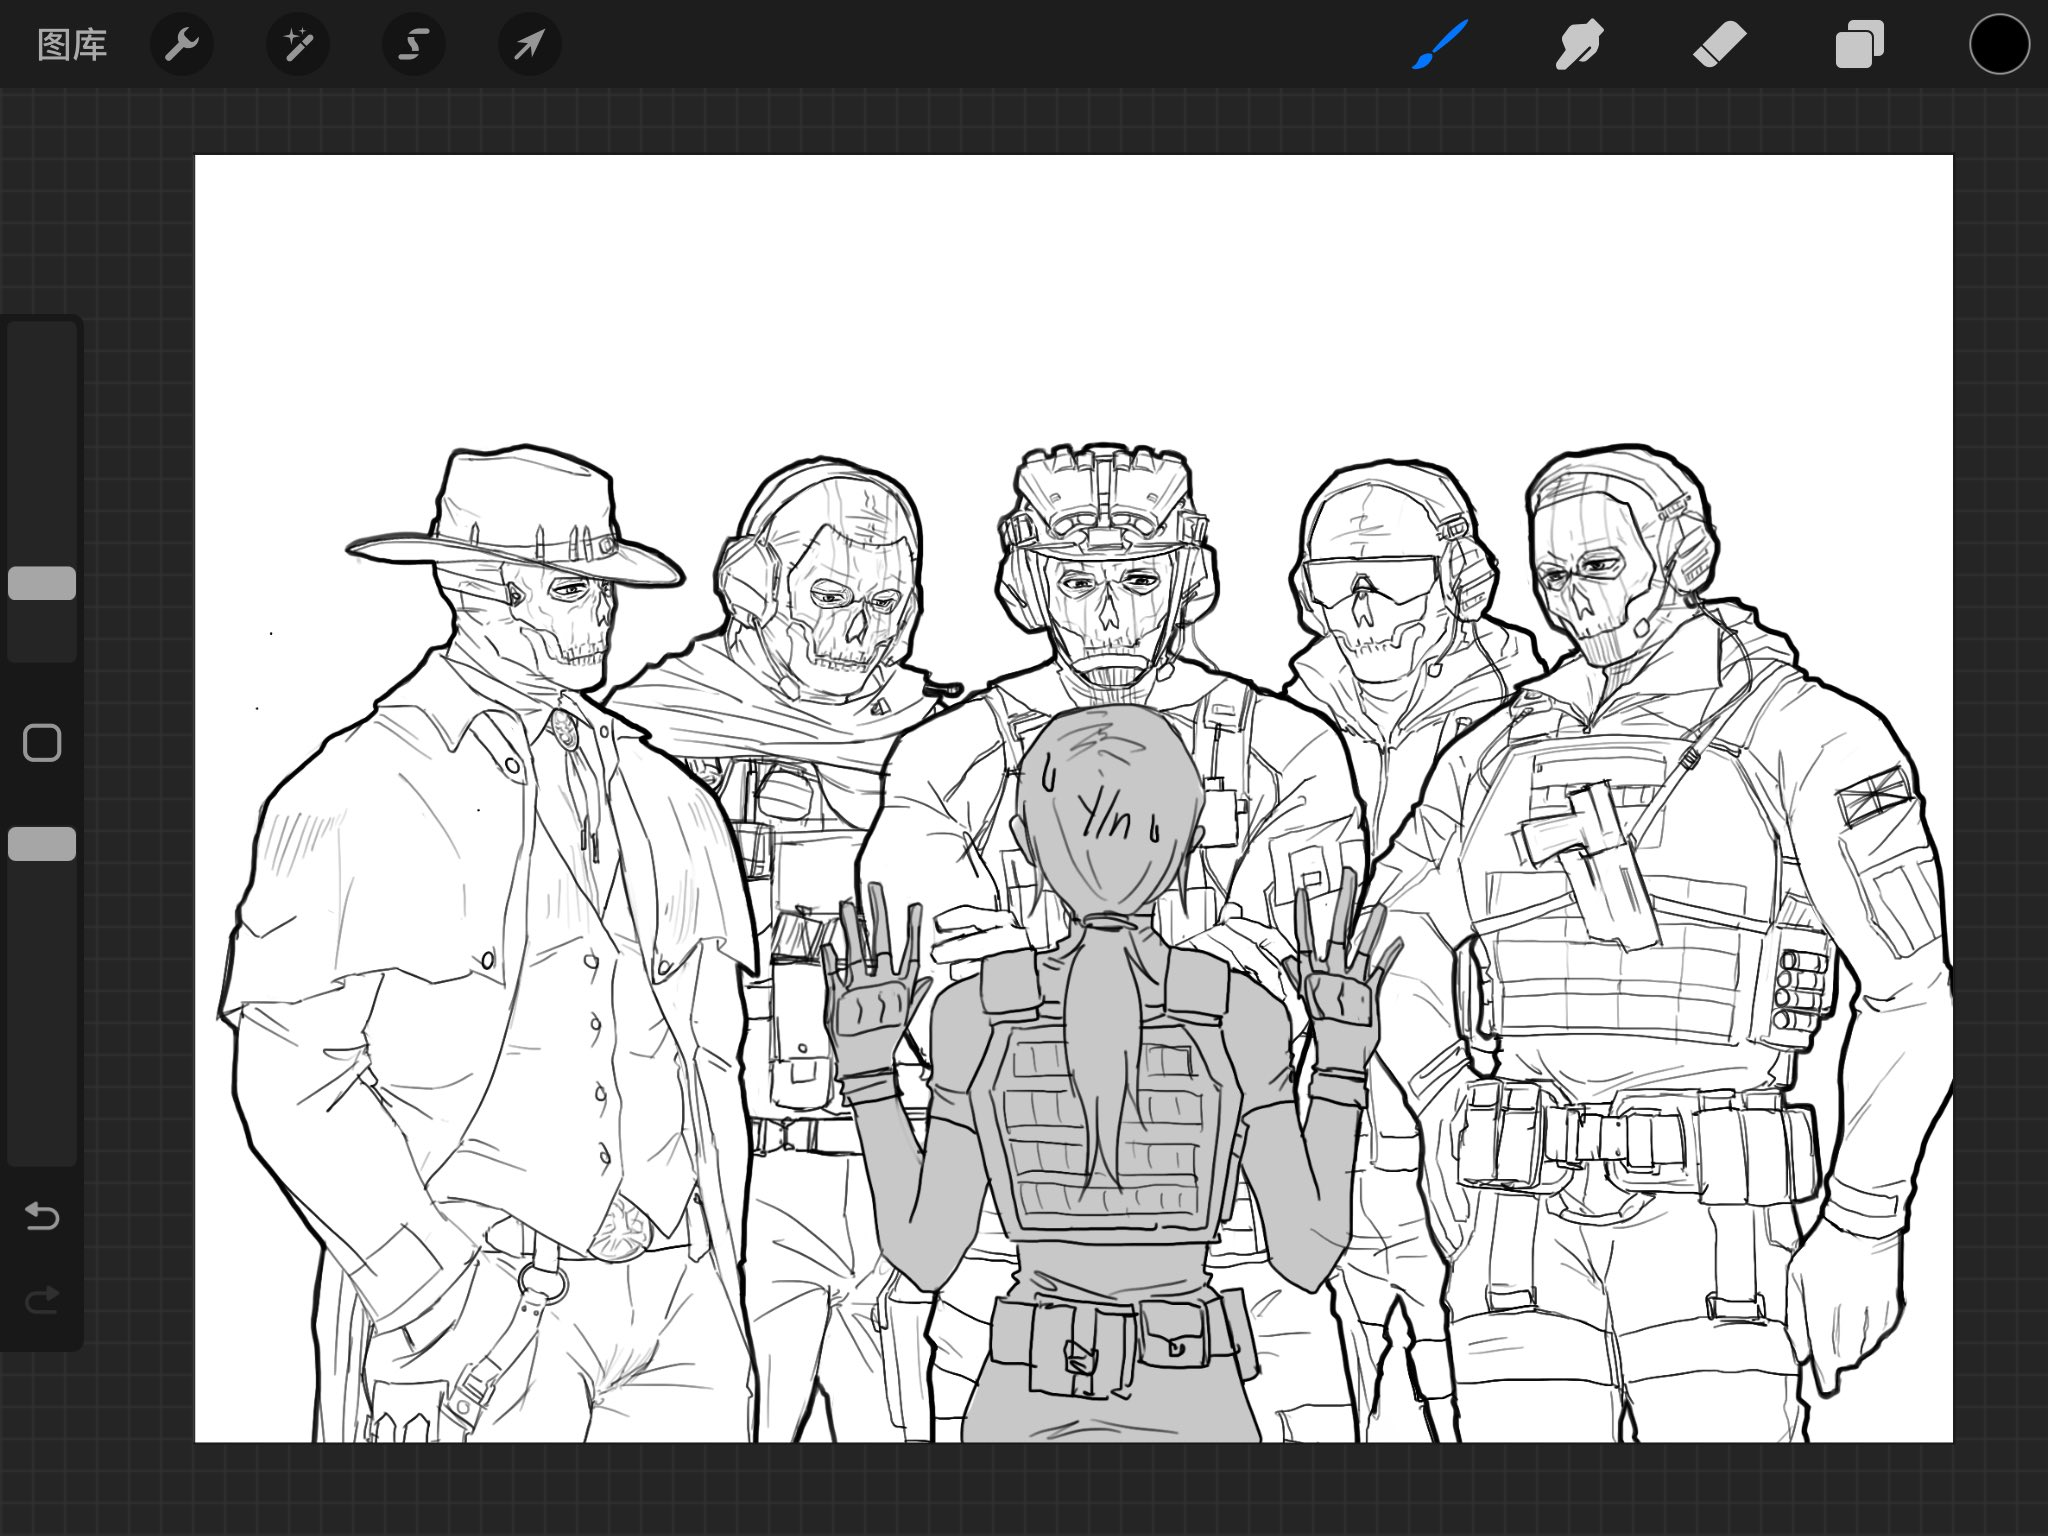Tap the square modify button on sidebar
2048x1536 pixels.
coord(42,743)
